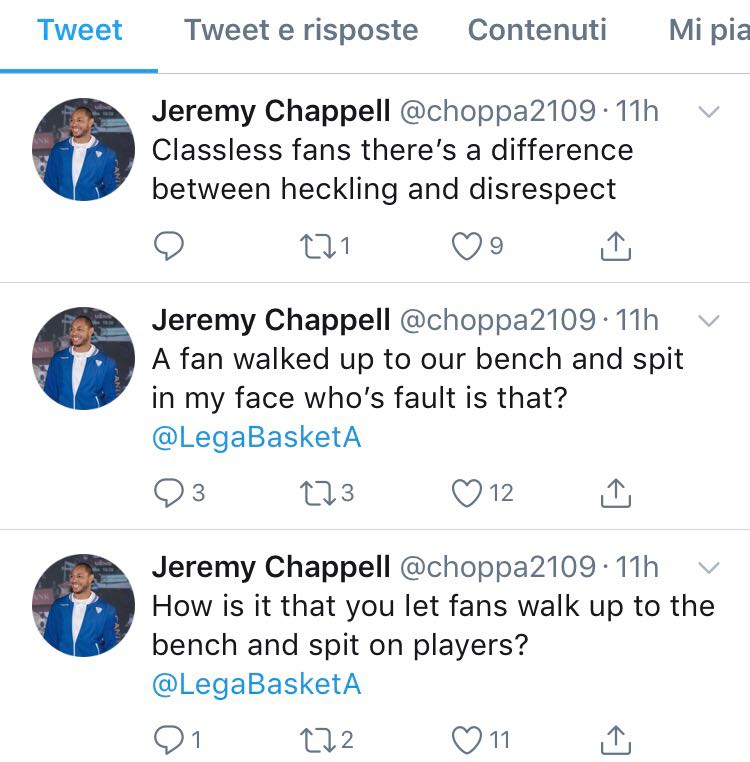Like the "spit in my face" tweet
This screenshot has height=762, width=750.
[x=466, y=493]
